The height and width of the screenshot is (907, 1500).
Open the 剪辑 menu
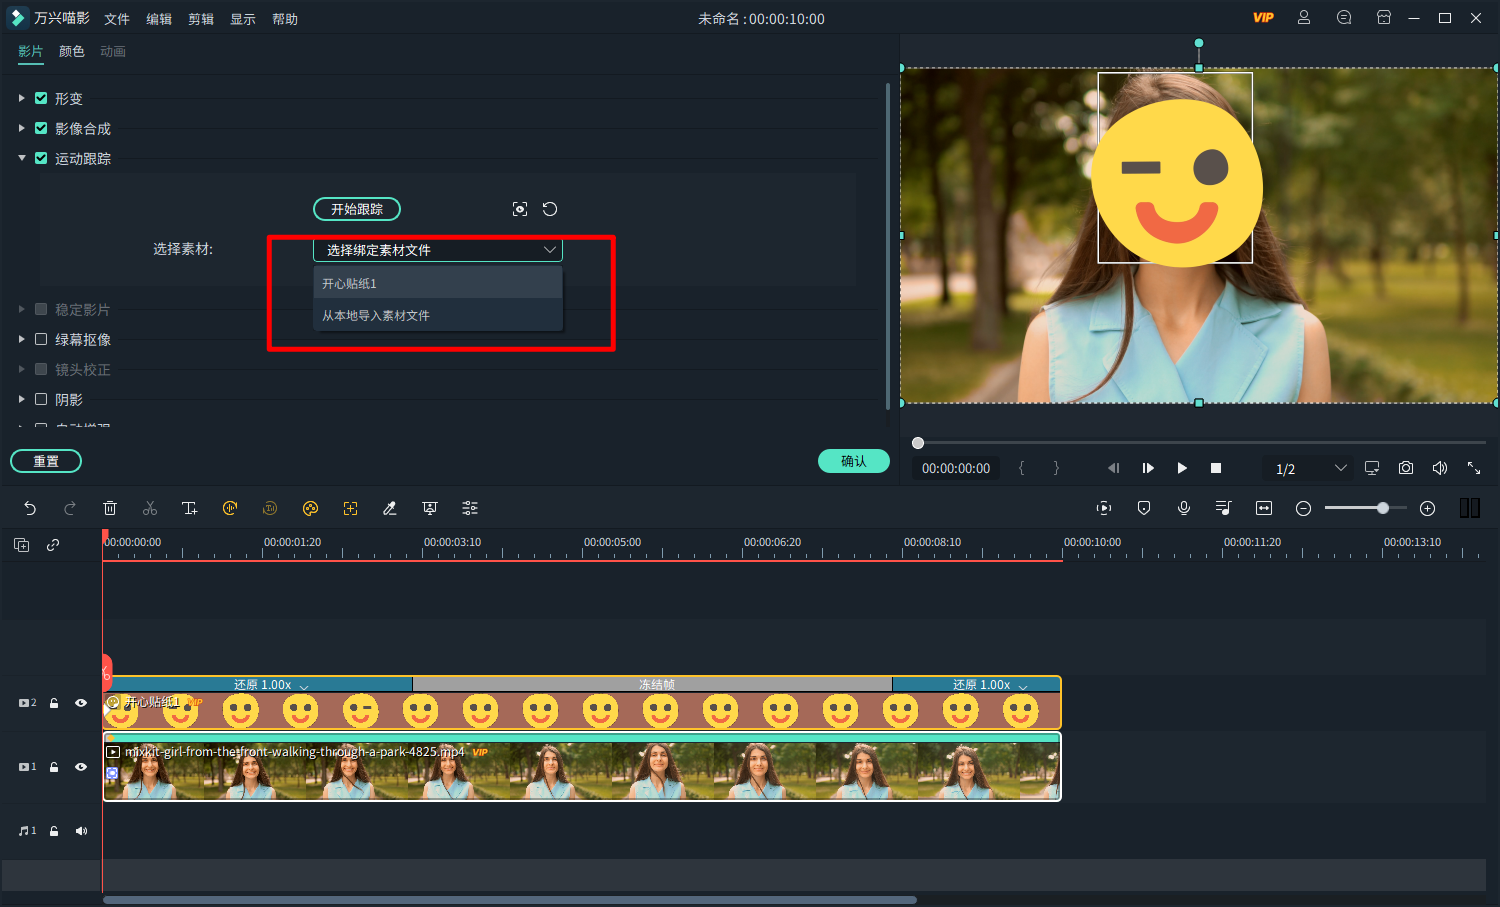[201, 19]
